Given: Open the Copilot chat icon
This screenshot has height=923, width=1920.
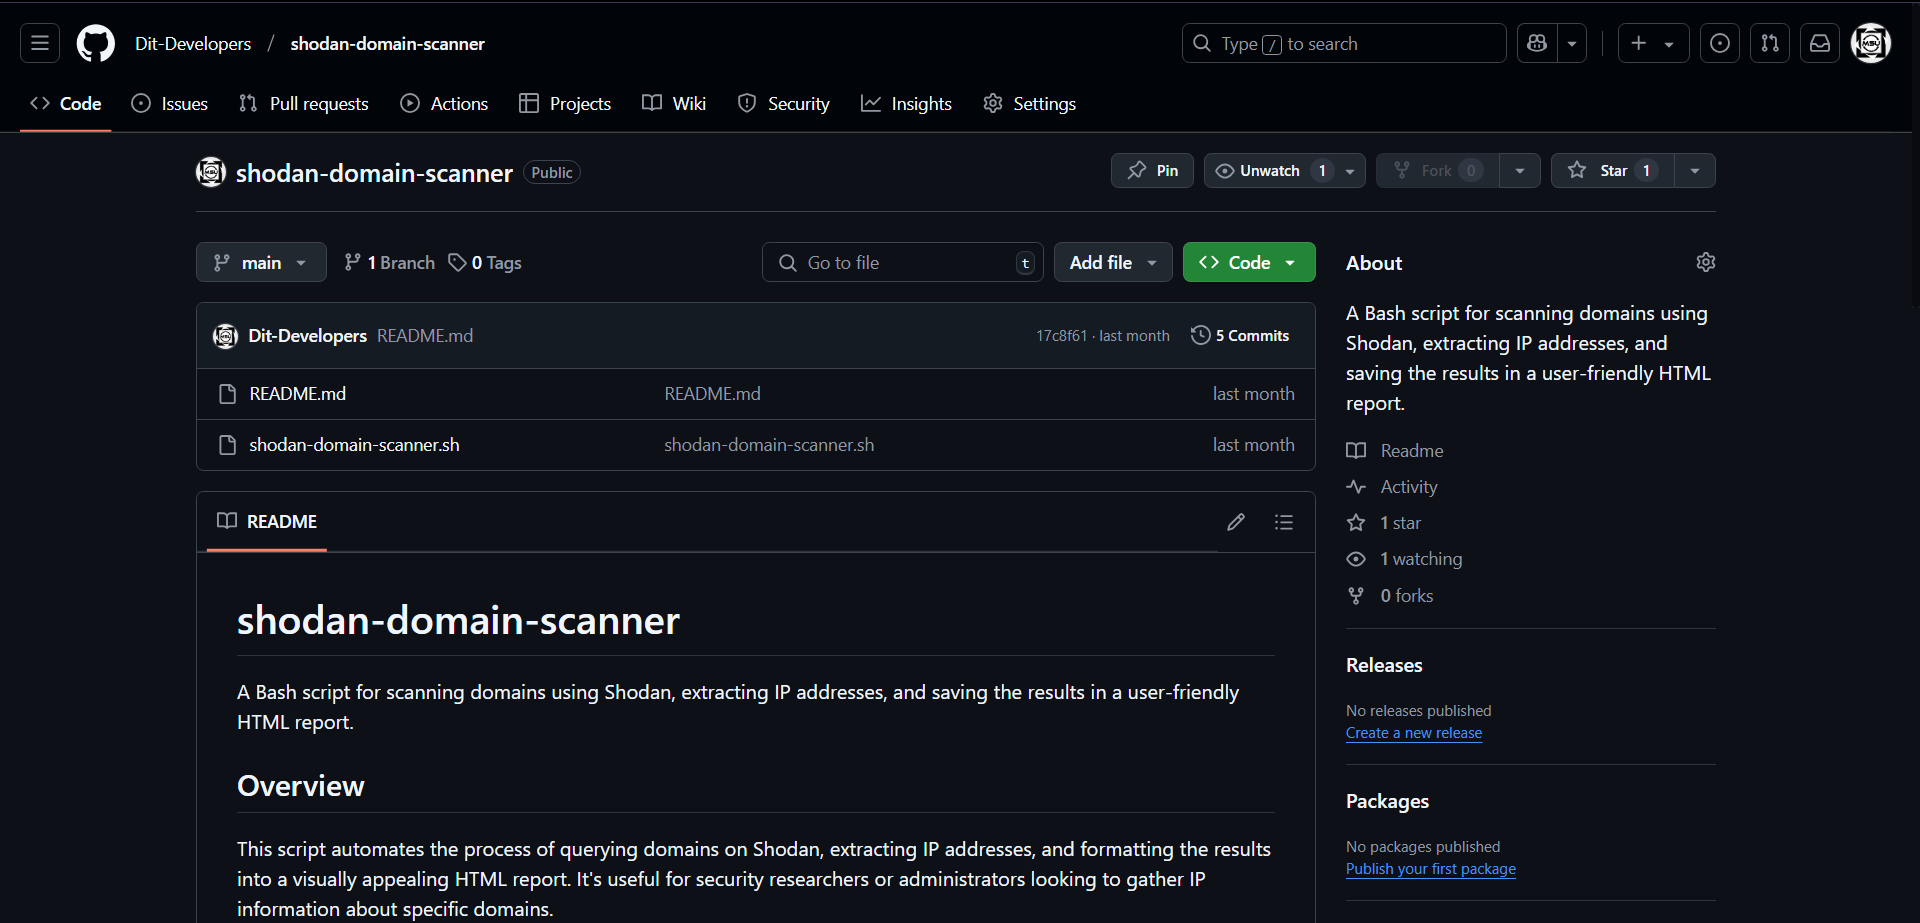Looking at the screenshot, I should tap(1537, 43).
